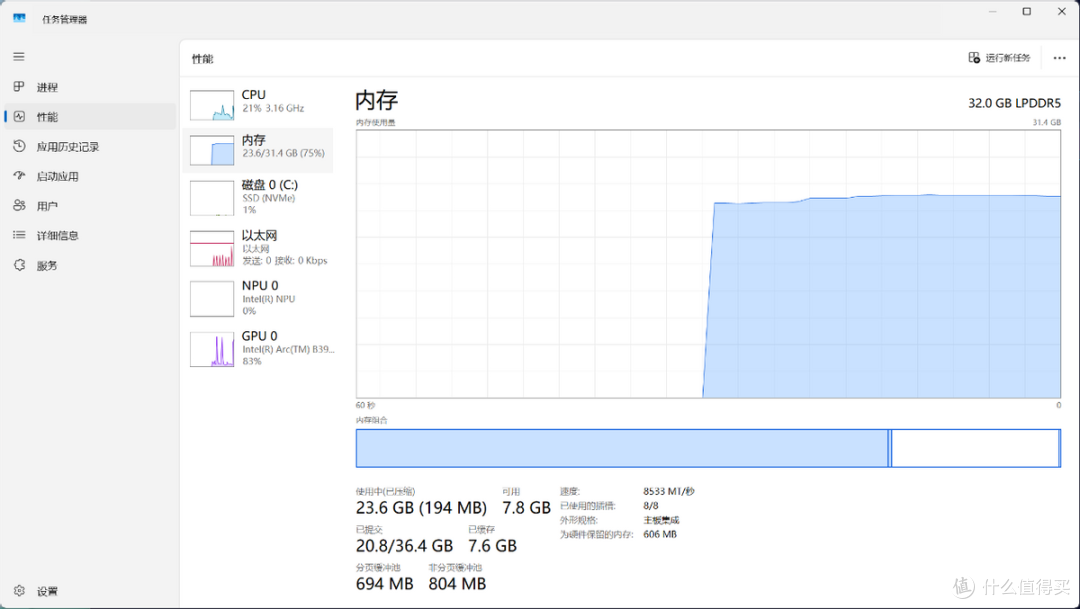Select the 磁盘 0 (C:) graph thumbnail
This screenshot has height=609, width=1080.
[212, 198]
